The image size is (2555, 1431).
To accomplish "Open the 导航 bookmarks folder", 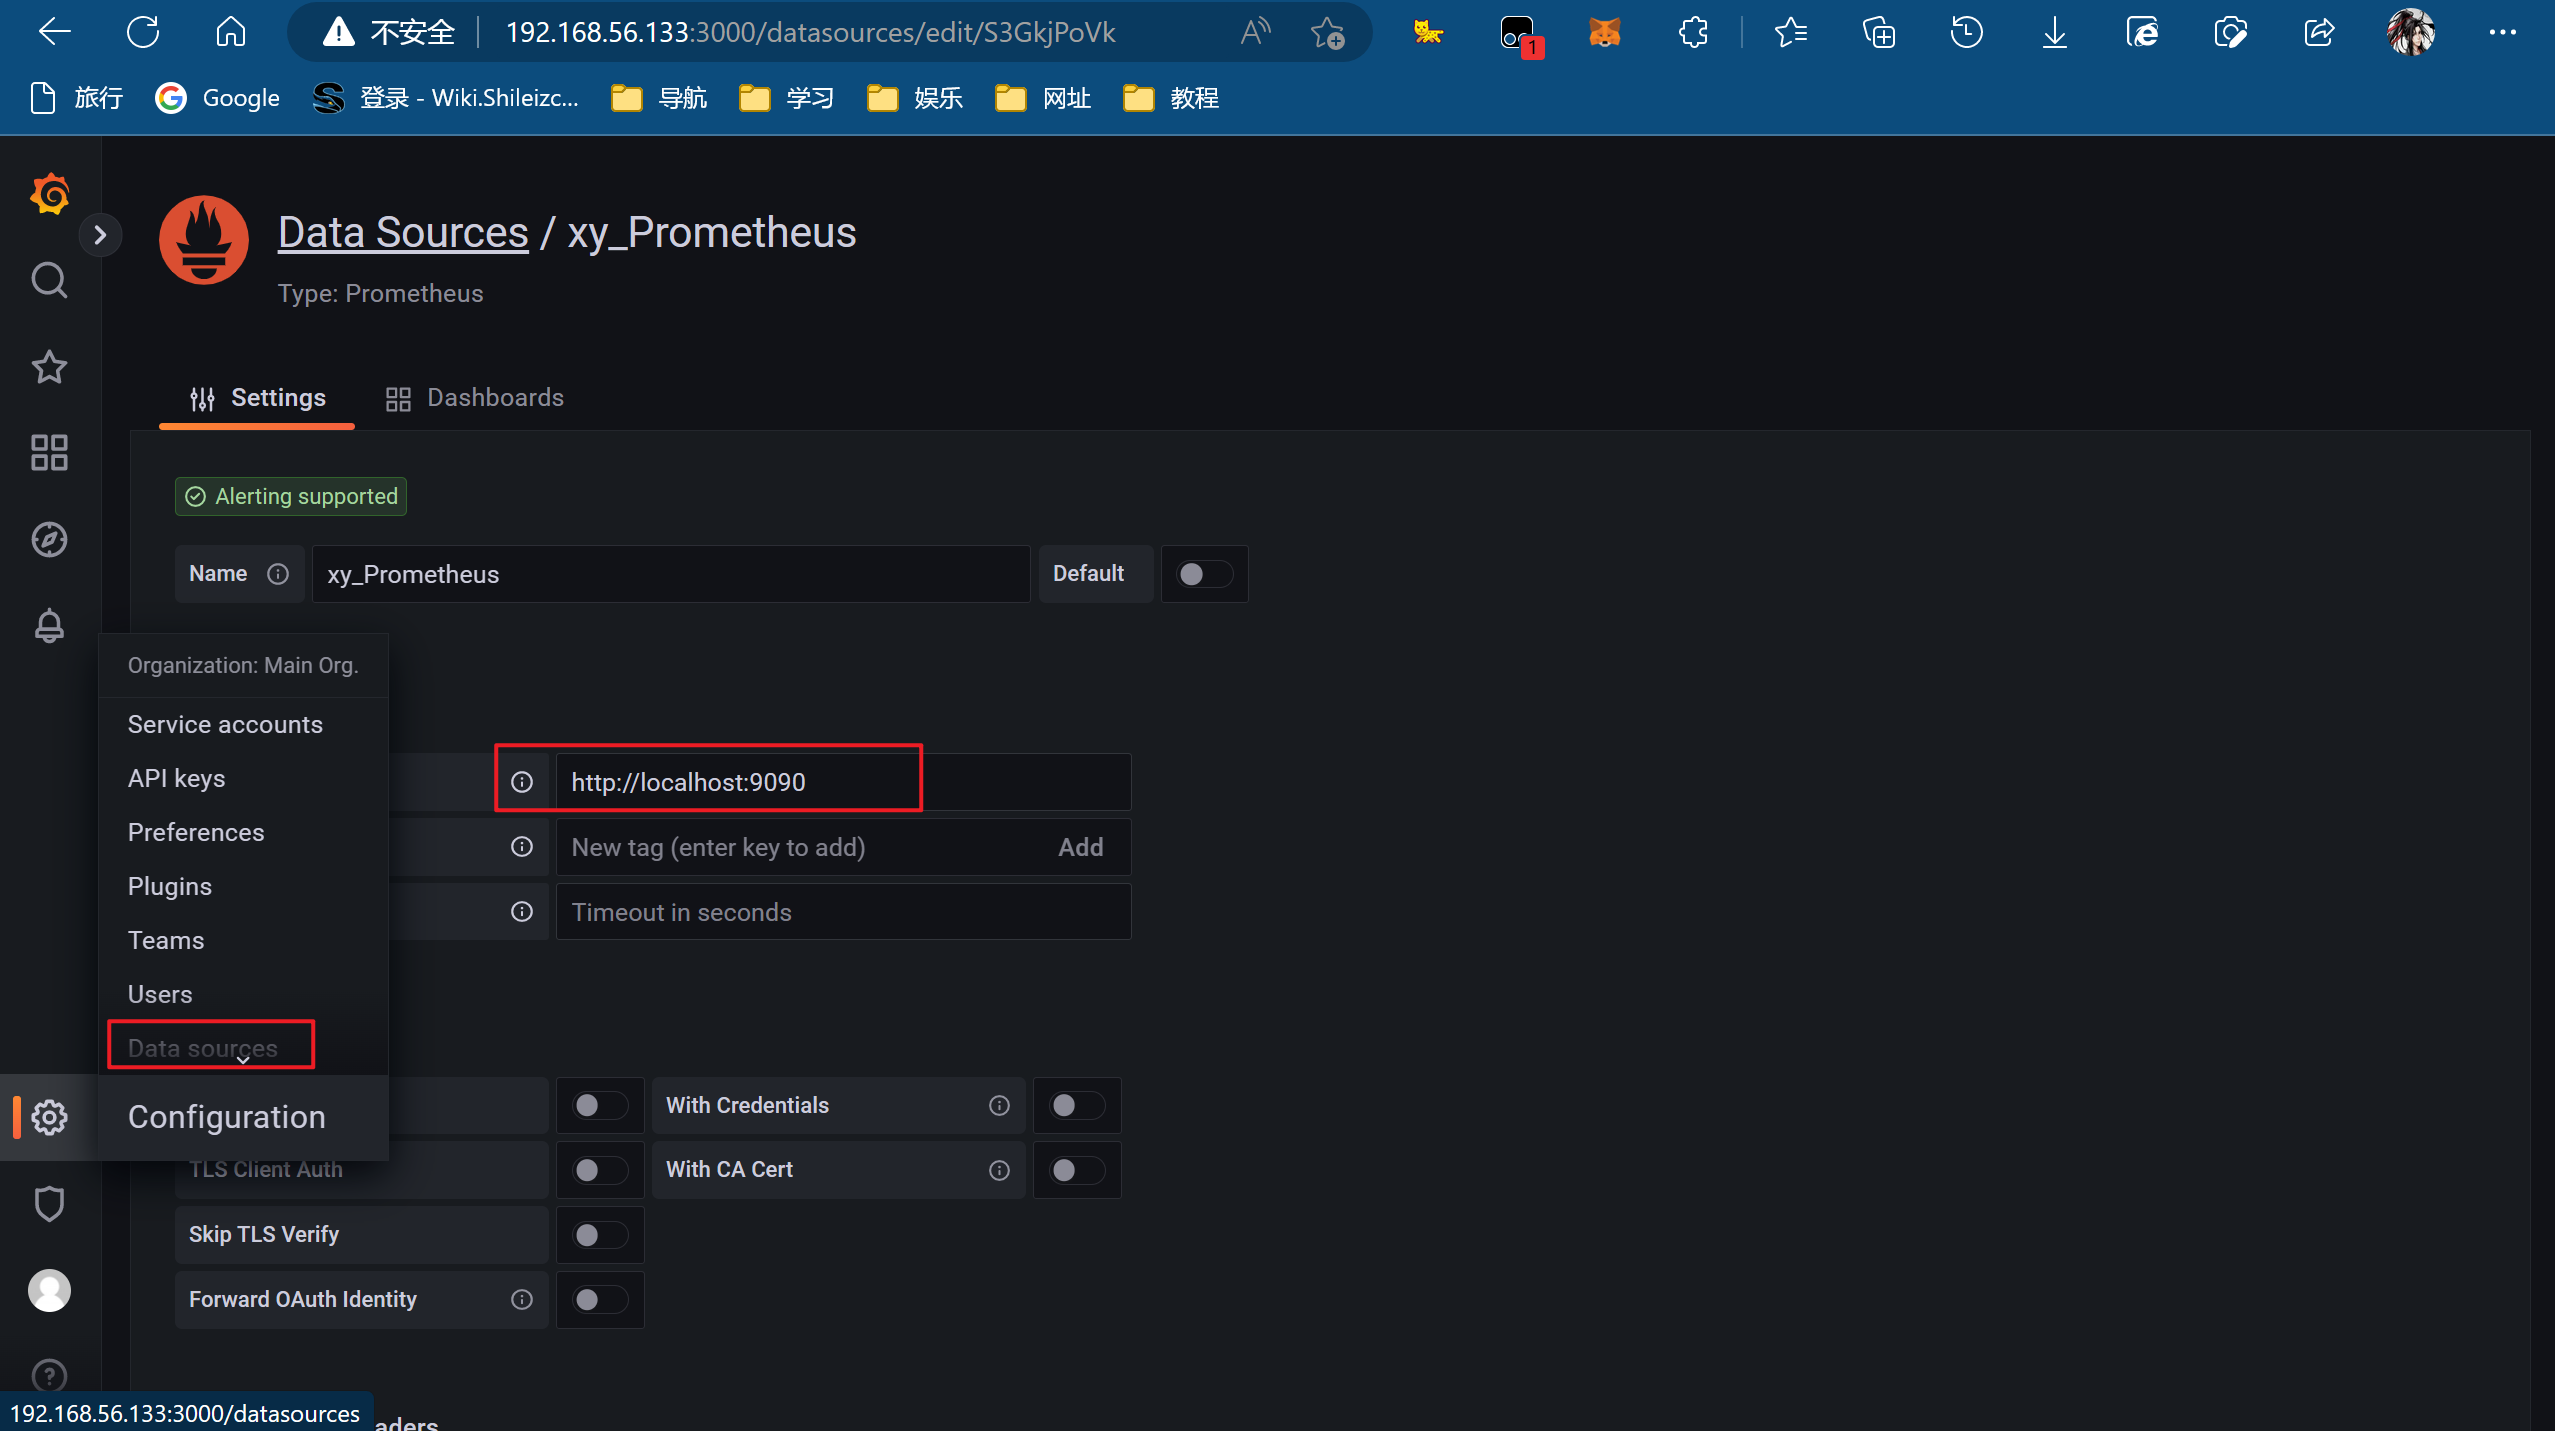I will pos(659,98).
